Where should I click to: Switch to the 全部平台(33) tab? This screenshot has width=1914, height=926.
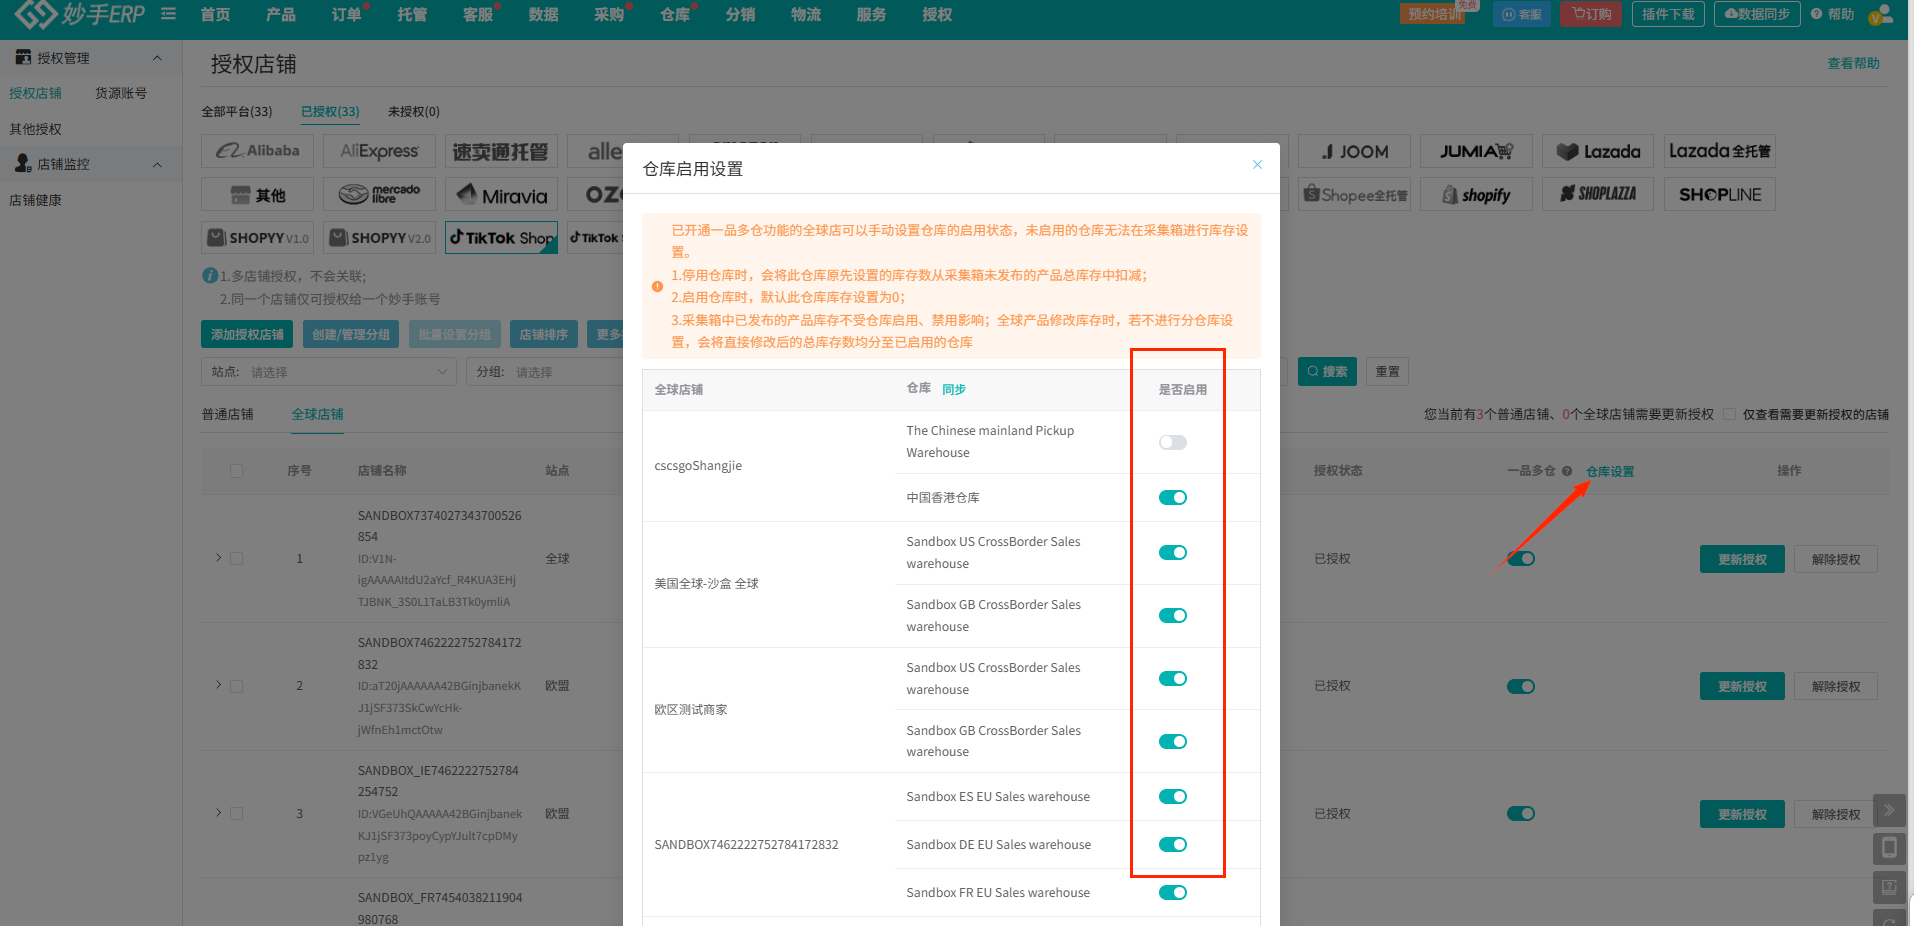[x=237, y=112]
